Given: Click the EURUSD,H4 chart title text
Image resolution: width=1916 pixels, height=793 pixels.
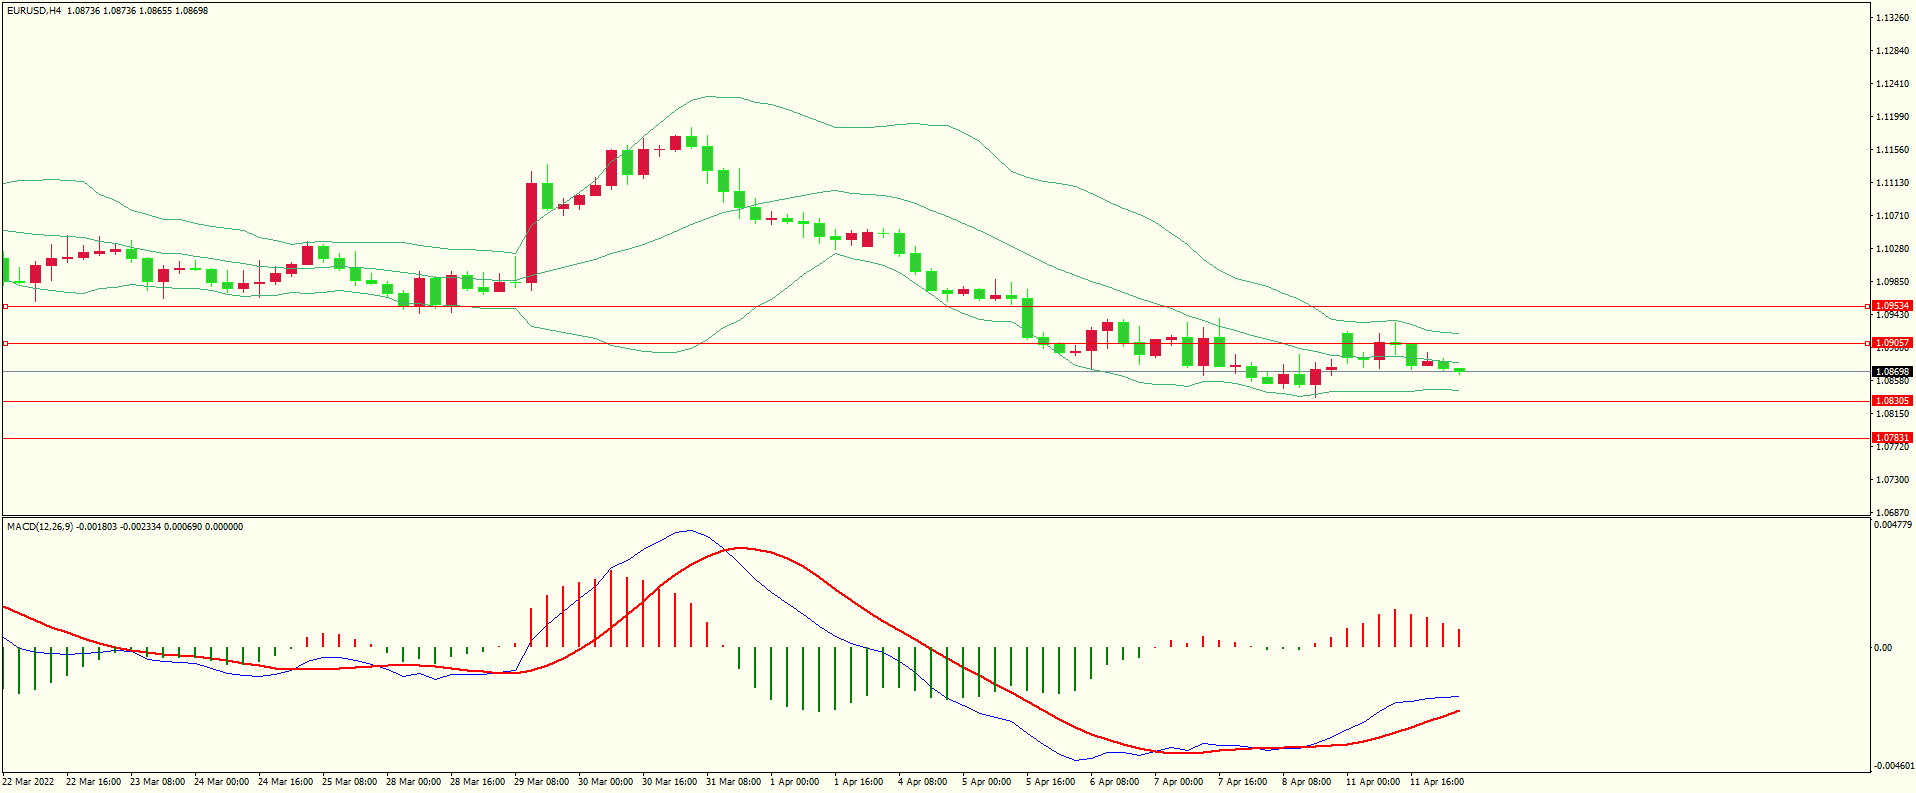Looking at the screenshot, I should pyautogui.click(x=33, y=11).
